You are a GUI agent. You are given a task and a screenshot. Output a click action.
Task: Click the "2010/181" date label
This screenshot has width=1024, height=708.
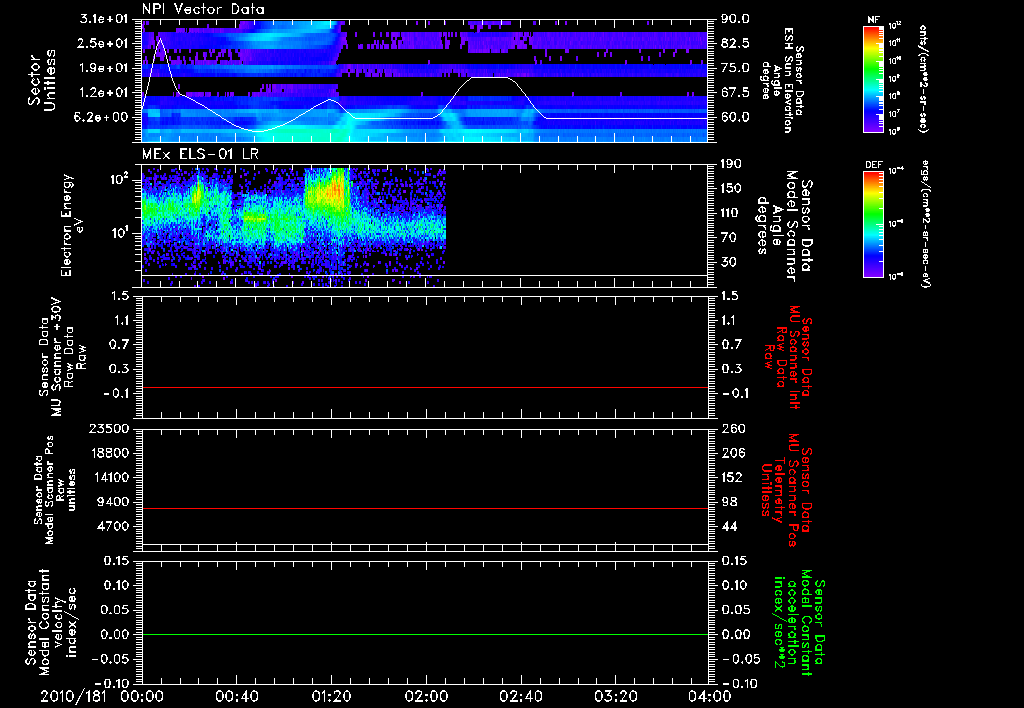(x=73, y=696)
